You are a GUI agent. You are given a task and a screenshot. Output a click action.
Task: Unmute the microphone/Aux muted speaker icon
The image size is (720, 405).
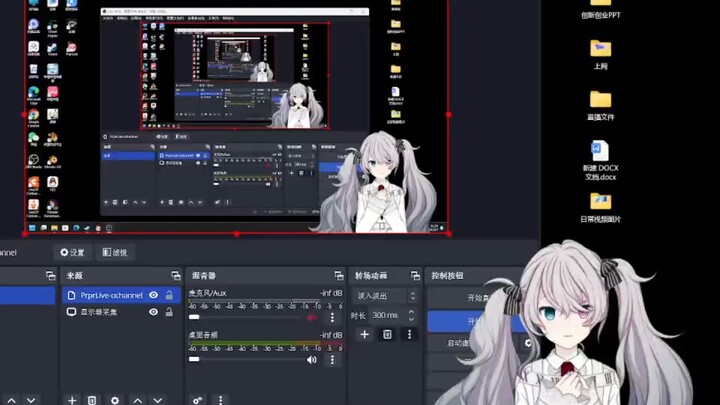[x=312, y=317]
